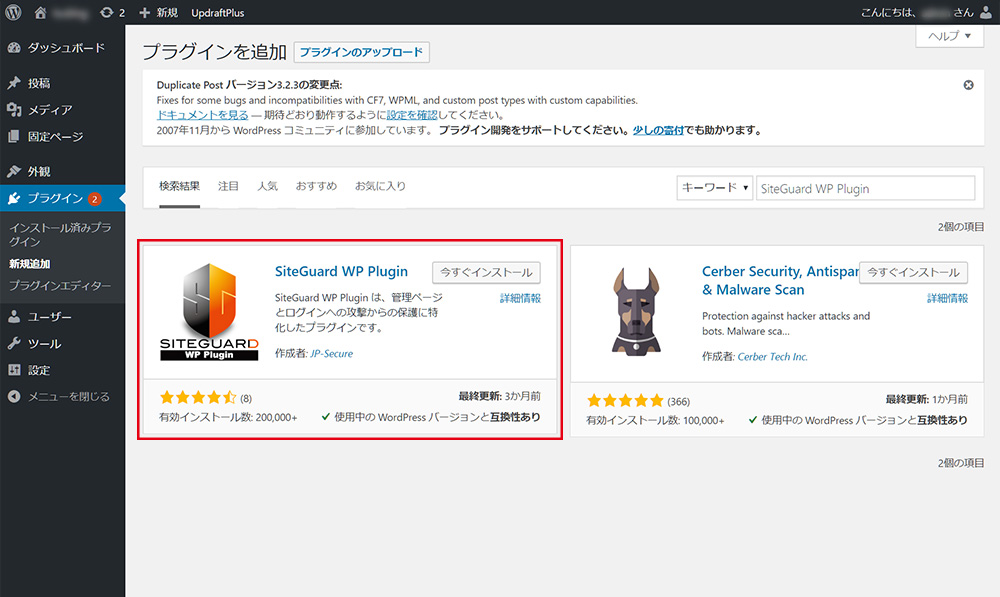Click the Cerber Security star rating

pos(625,401)
